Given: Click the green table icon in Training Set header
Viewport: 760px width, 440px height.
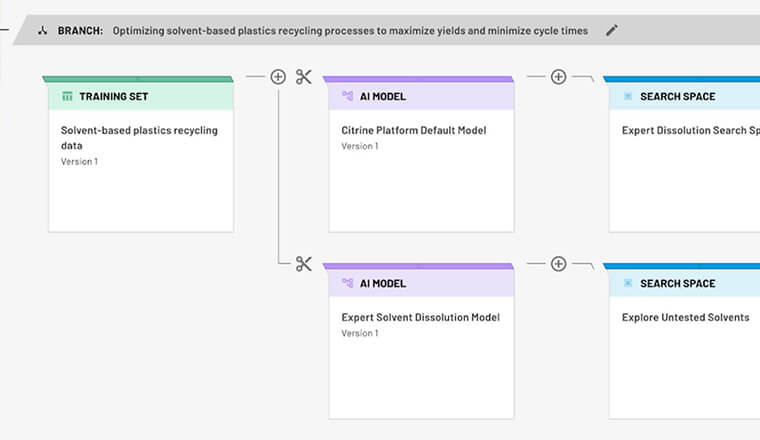Looking at the screenshot, I should 67,96.
